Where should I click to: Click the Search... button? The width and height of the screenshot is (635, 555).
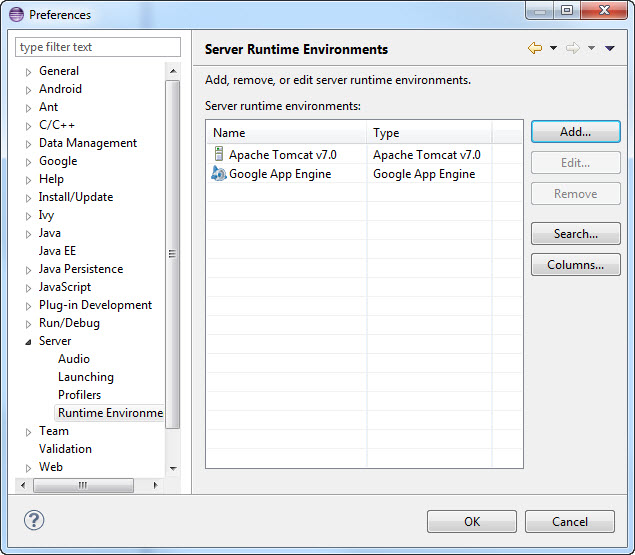pos(575,234)
